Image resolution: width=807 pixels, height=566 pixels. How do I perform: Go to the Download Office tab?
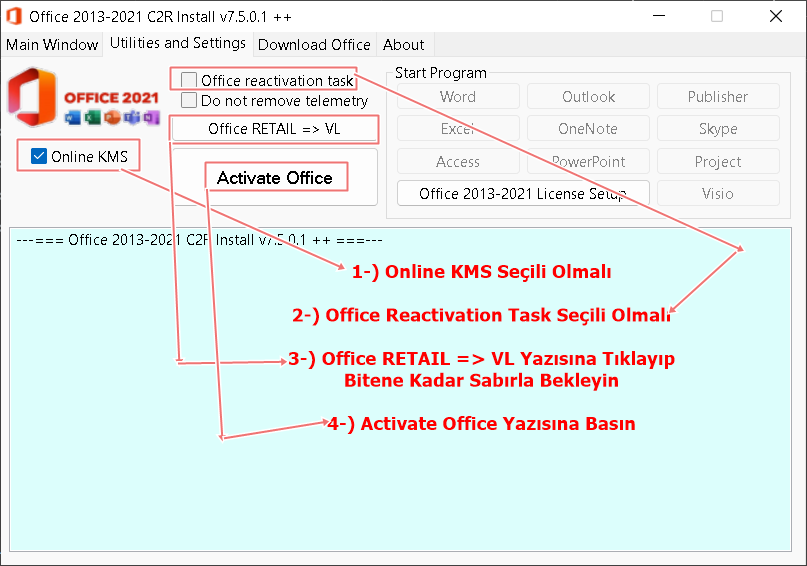click(x=314, y=45)
